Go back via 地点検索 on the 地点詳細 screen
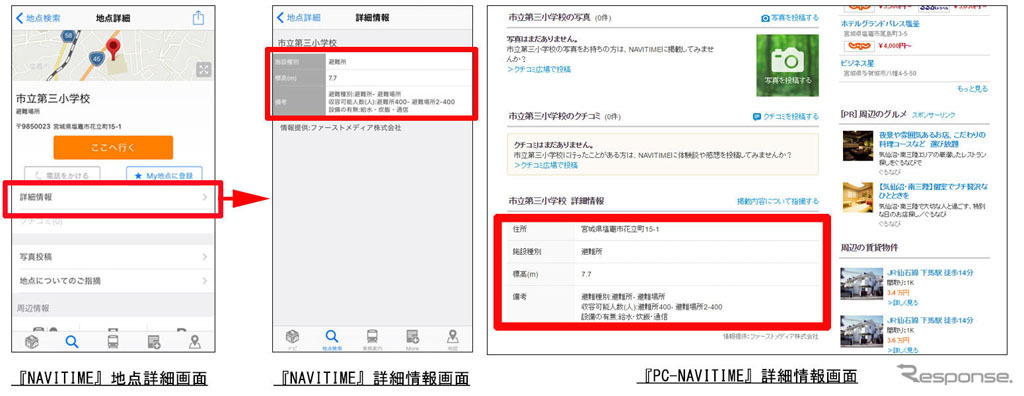The width and height of the screenshot is (1024, 396). [x=37, y=18]
